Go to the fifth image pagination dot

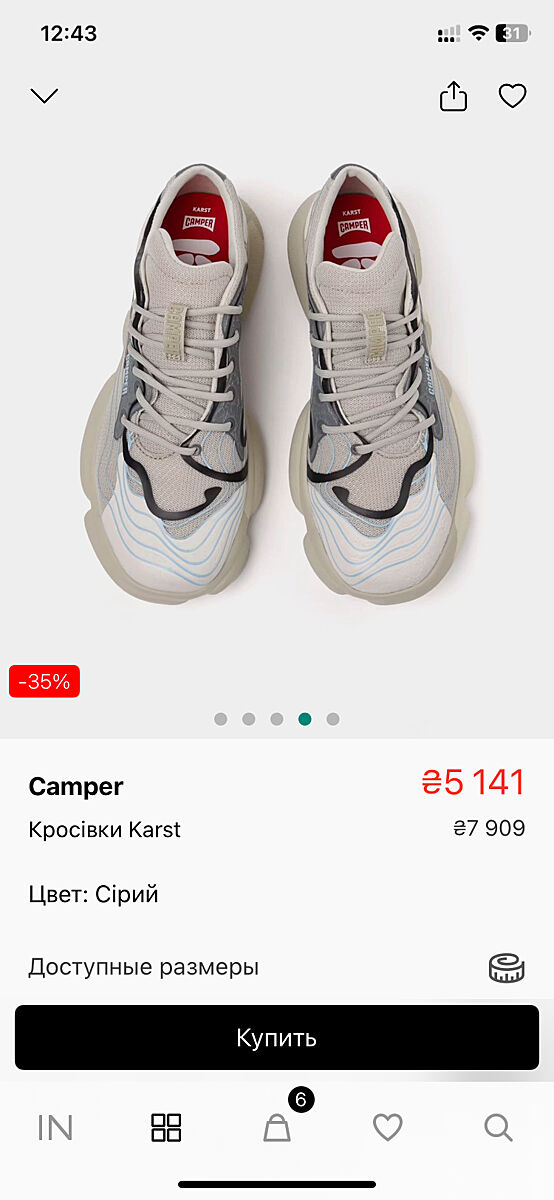(333, 719)
